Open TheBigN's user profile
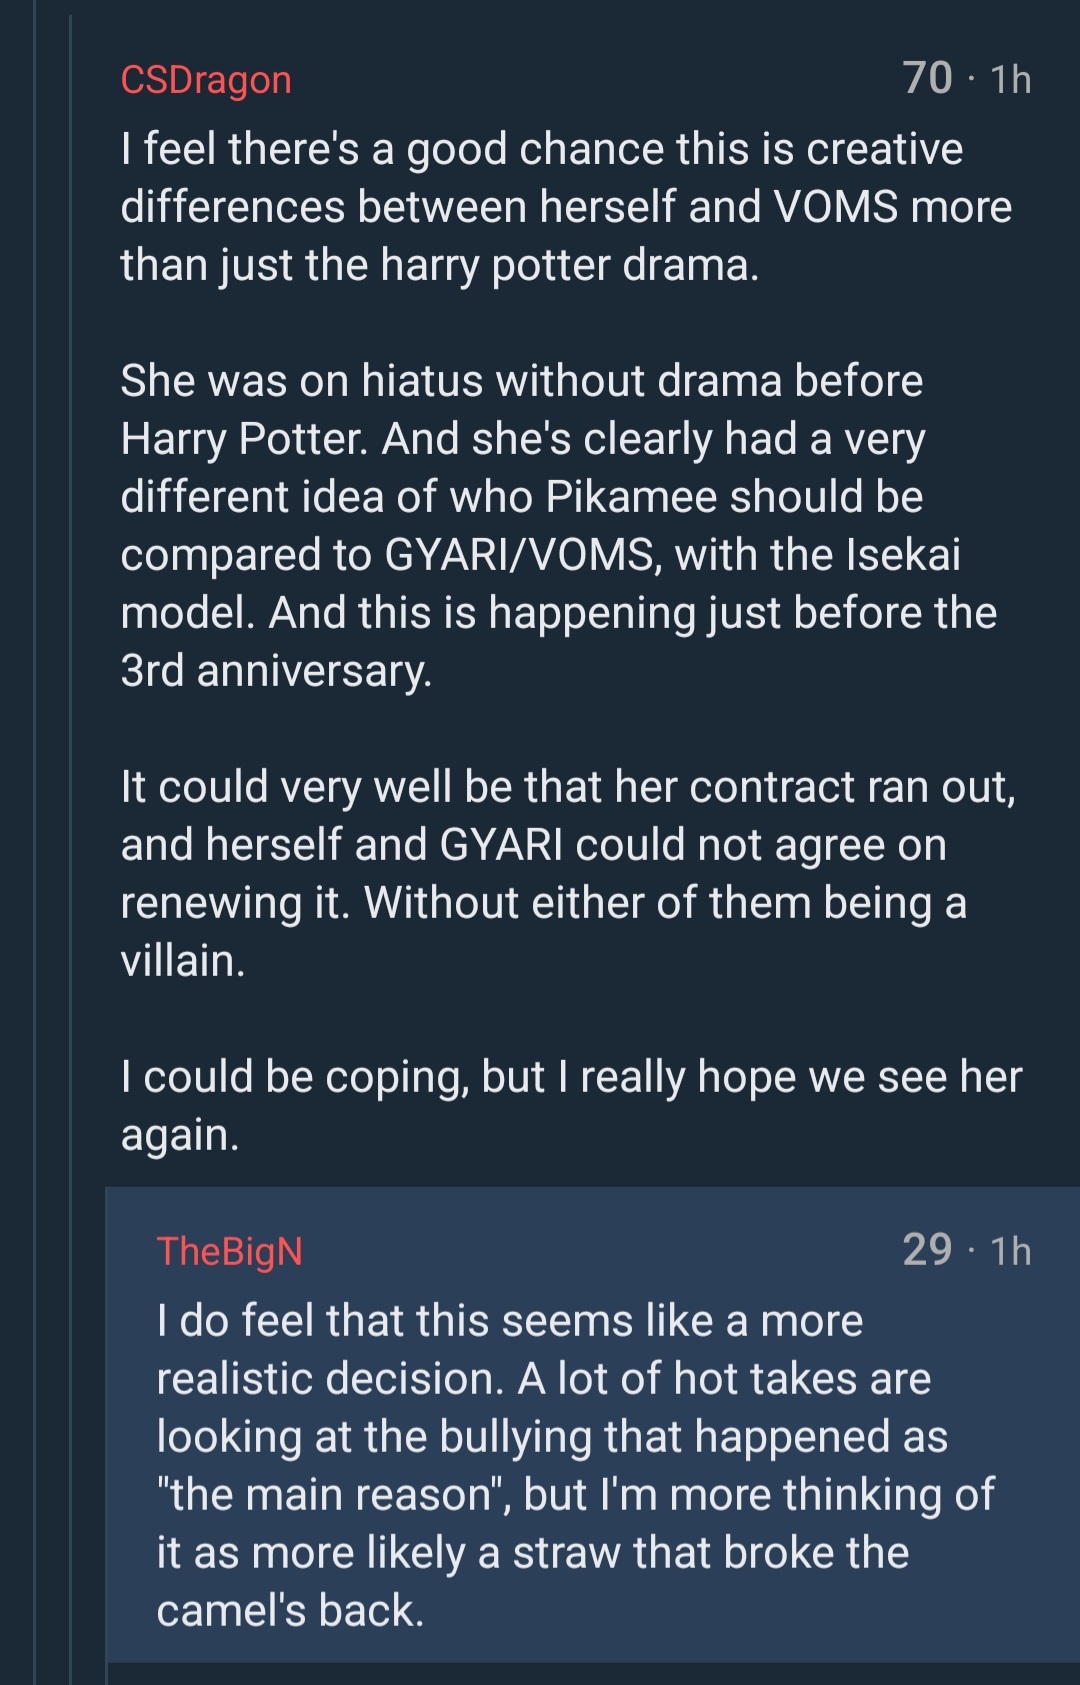 point(229,1251)
